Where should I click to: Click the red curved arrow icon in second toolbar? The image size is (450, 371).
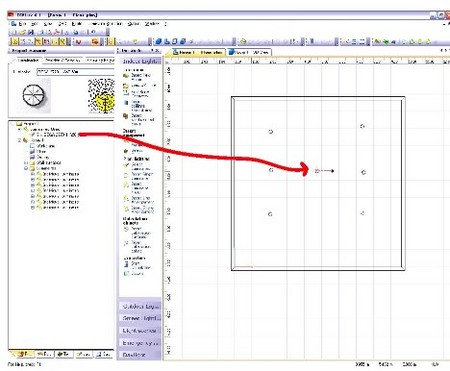tap(78, 42)
